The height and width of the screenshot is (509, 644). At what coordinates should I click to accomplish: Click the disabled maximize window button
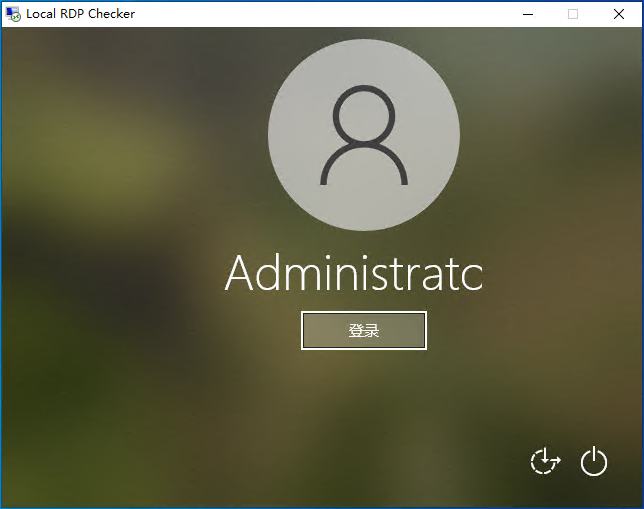[x=573, y=14]
